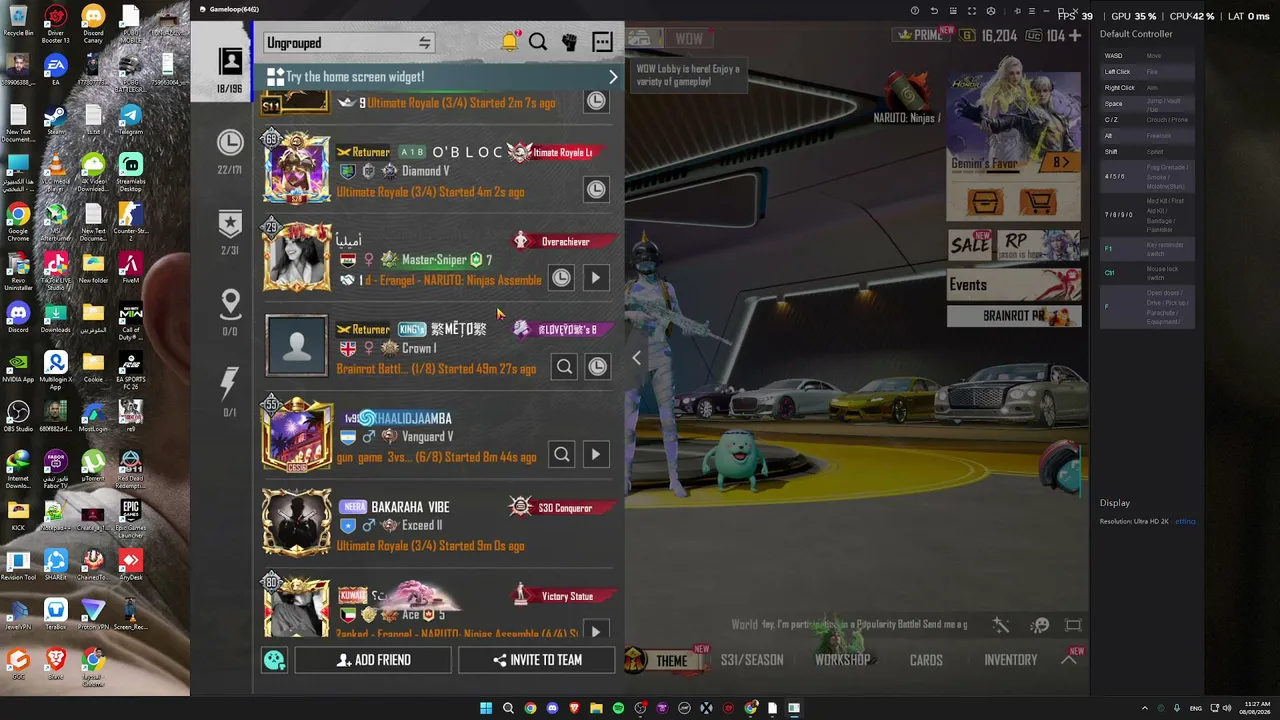Click the frame icon right of the emote icon
The width and height of the screenshot is (1280, 720).
1073,625
